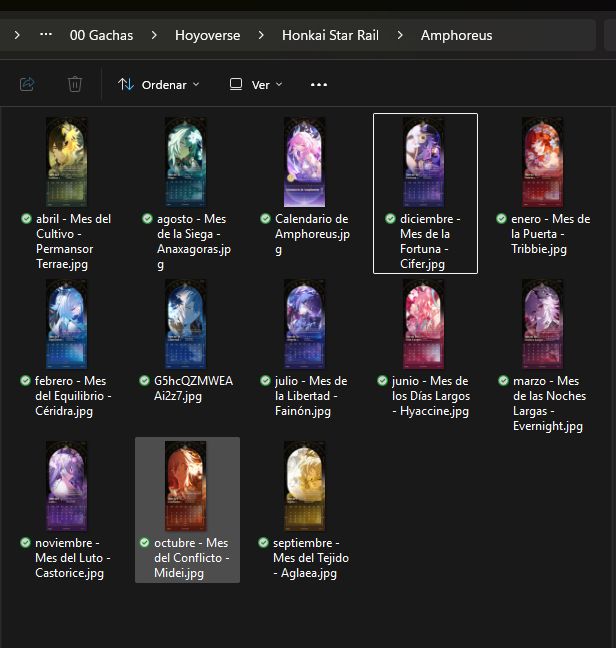Screen dimensions: 616x648
Task: Click the sync status icon of septiembre file
Action: (x=263, y=542)
